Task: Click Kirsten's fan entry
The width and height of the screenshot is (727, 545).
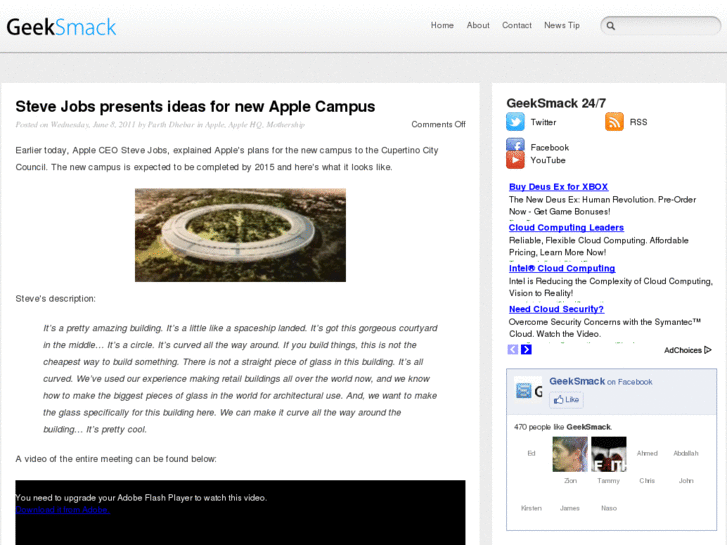Action: [531, 508]
